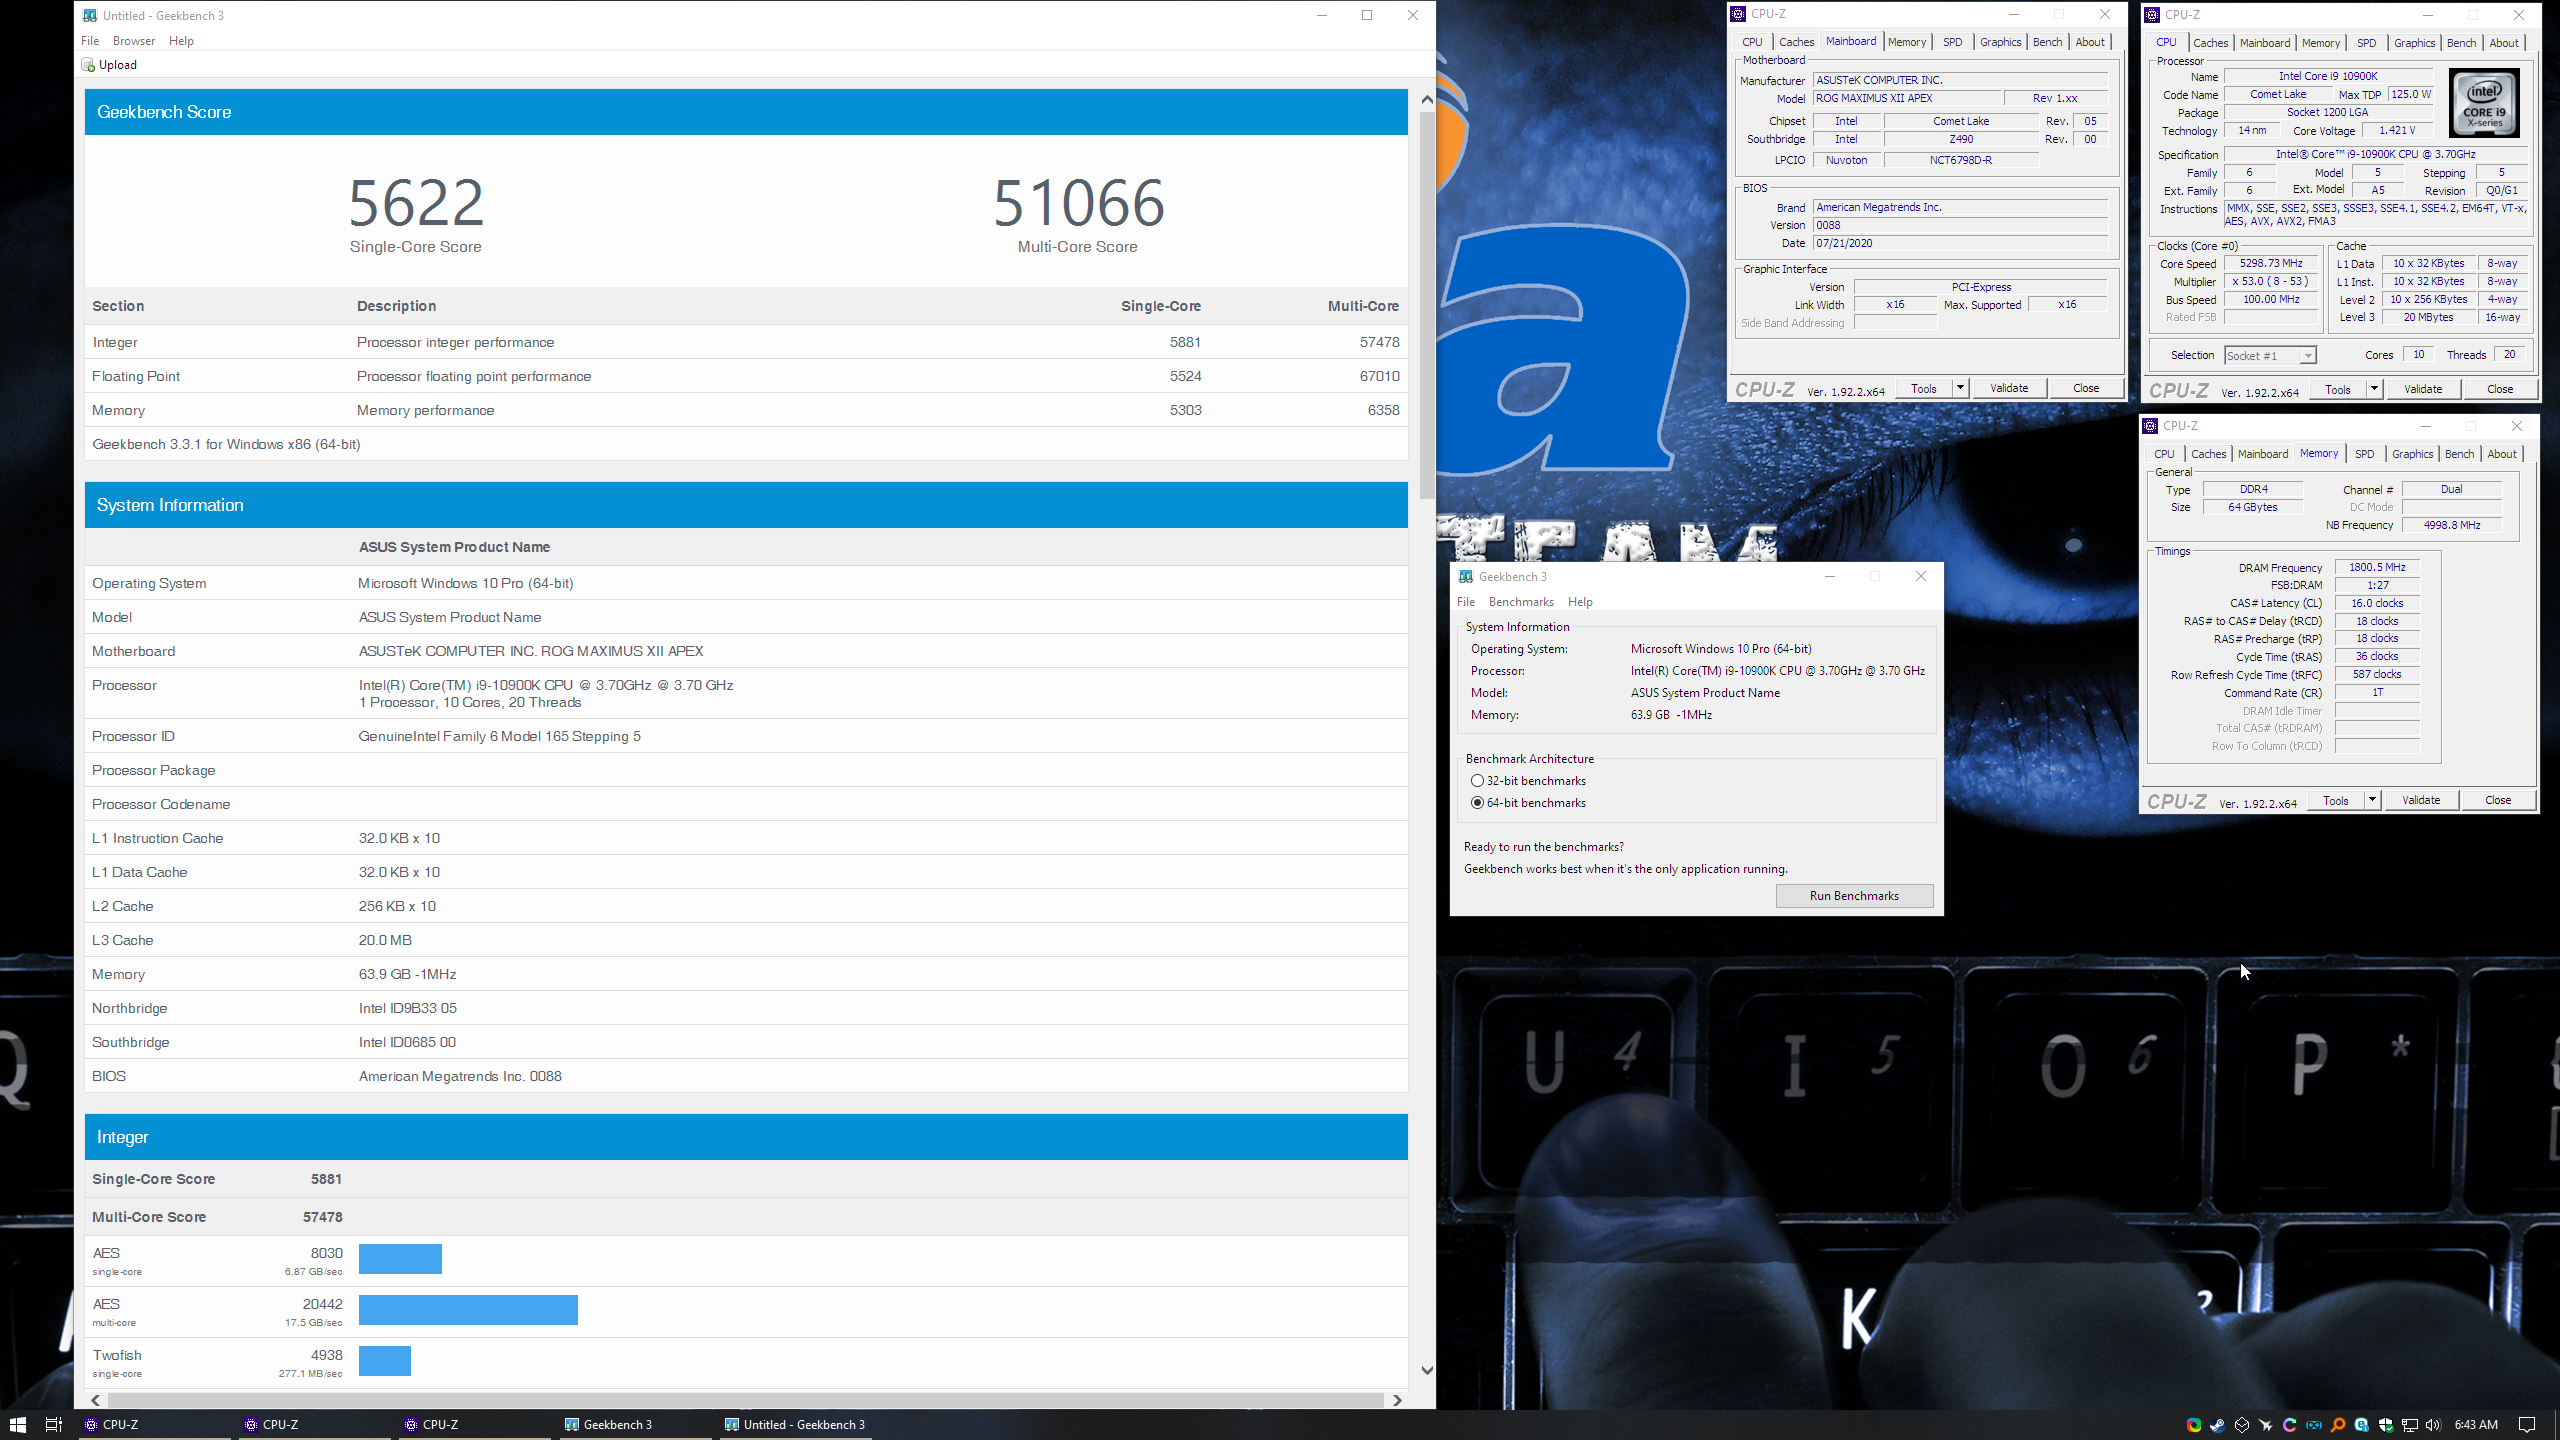Click the colorful pinwheel tray icon
2560x1440 pixels.
[x=2194, y=1425]
